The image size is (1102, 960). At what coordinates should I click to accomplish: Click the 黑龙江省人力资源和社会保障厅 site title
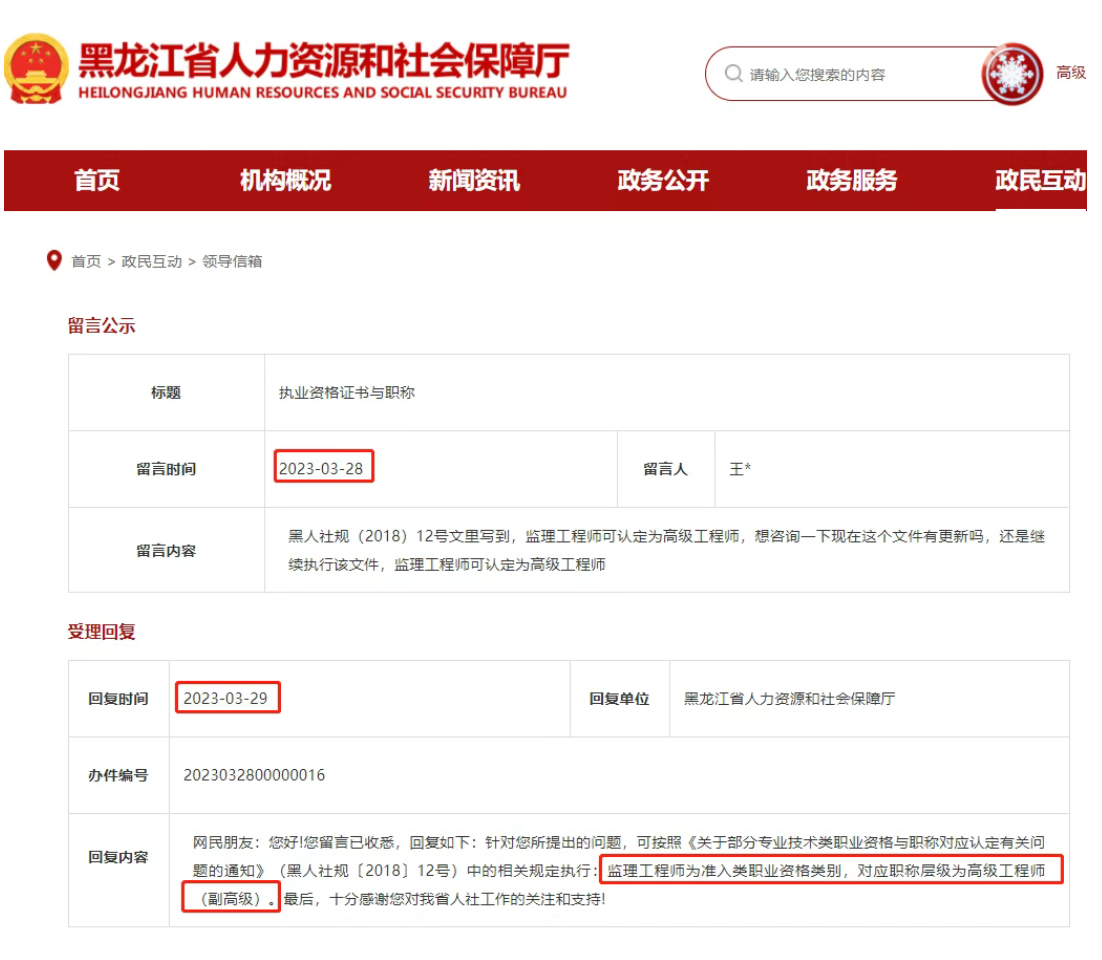[x=323, y=62]
